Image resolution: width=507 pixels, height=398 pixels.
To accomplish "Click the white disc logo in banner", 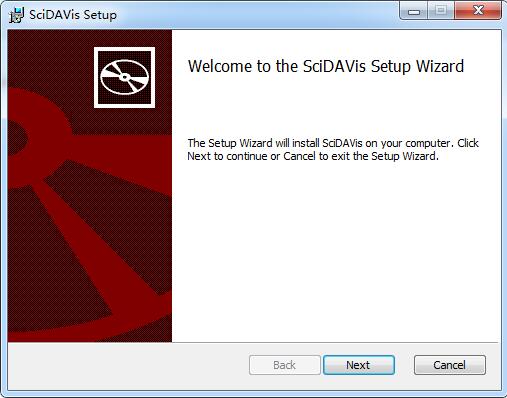I will 124,77.
